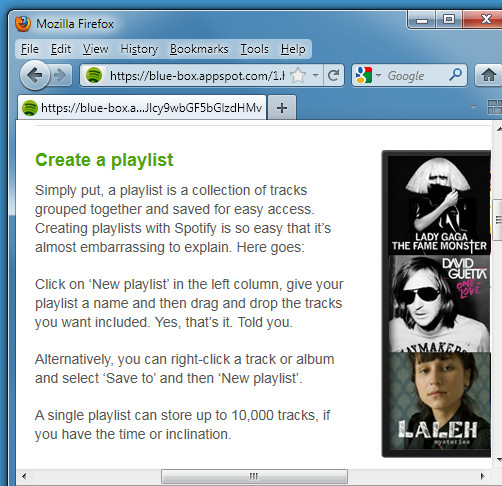Image resolution: width=502 pixels, height=486 pixels.
Task: Open the Edit menu
Action: tap(61, 49)
